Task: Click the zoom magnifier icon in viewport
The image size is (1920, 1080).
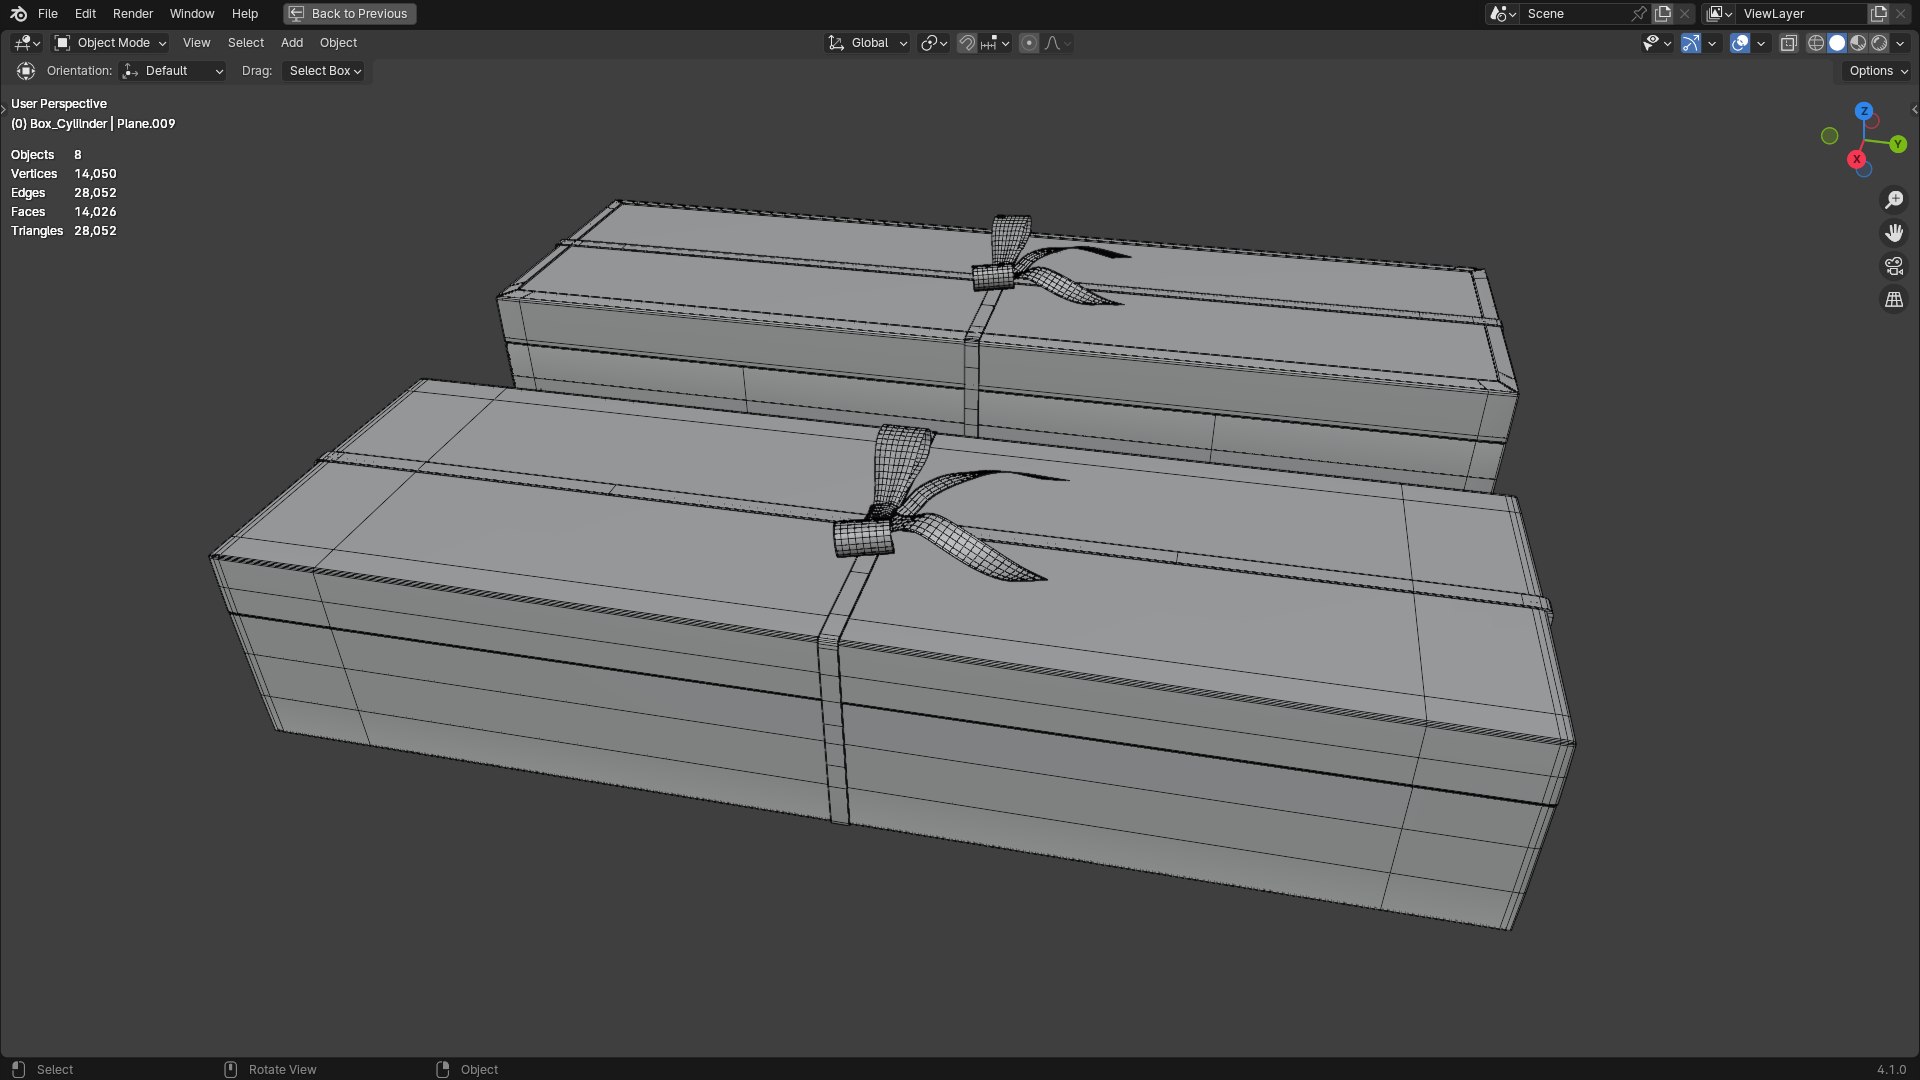Action: [1894, 200]
